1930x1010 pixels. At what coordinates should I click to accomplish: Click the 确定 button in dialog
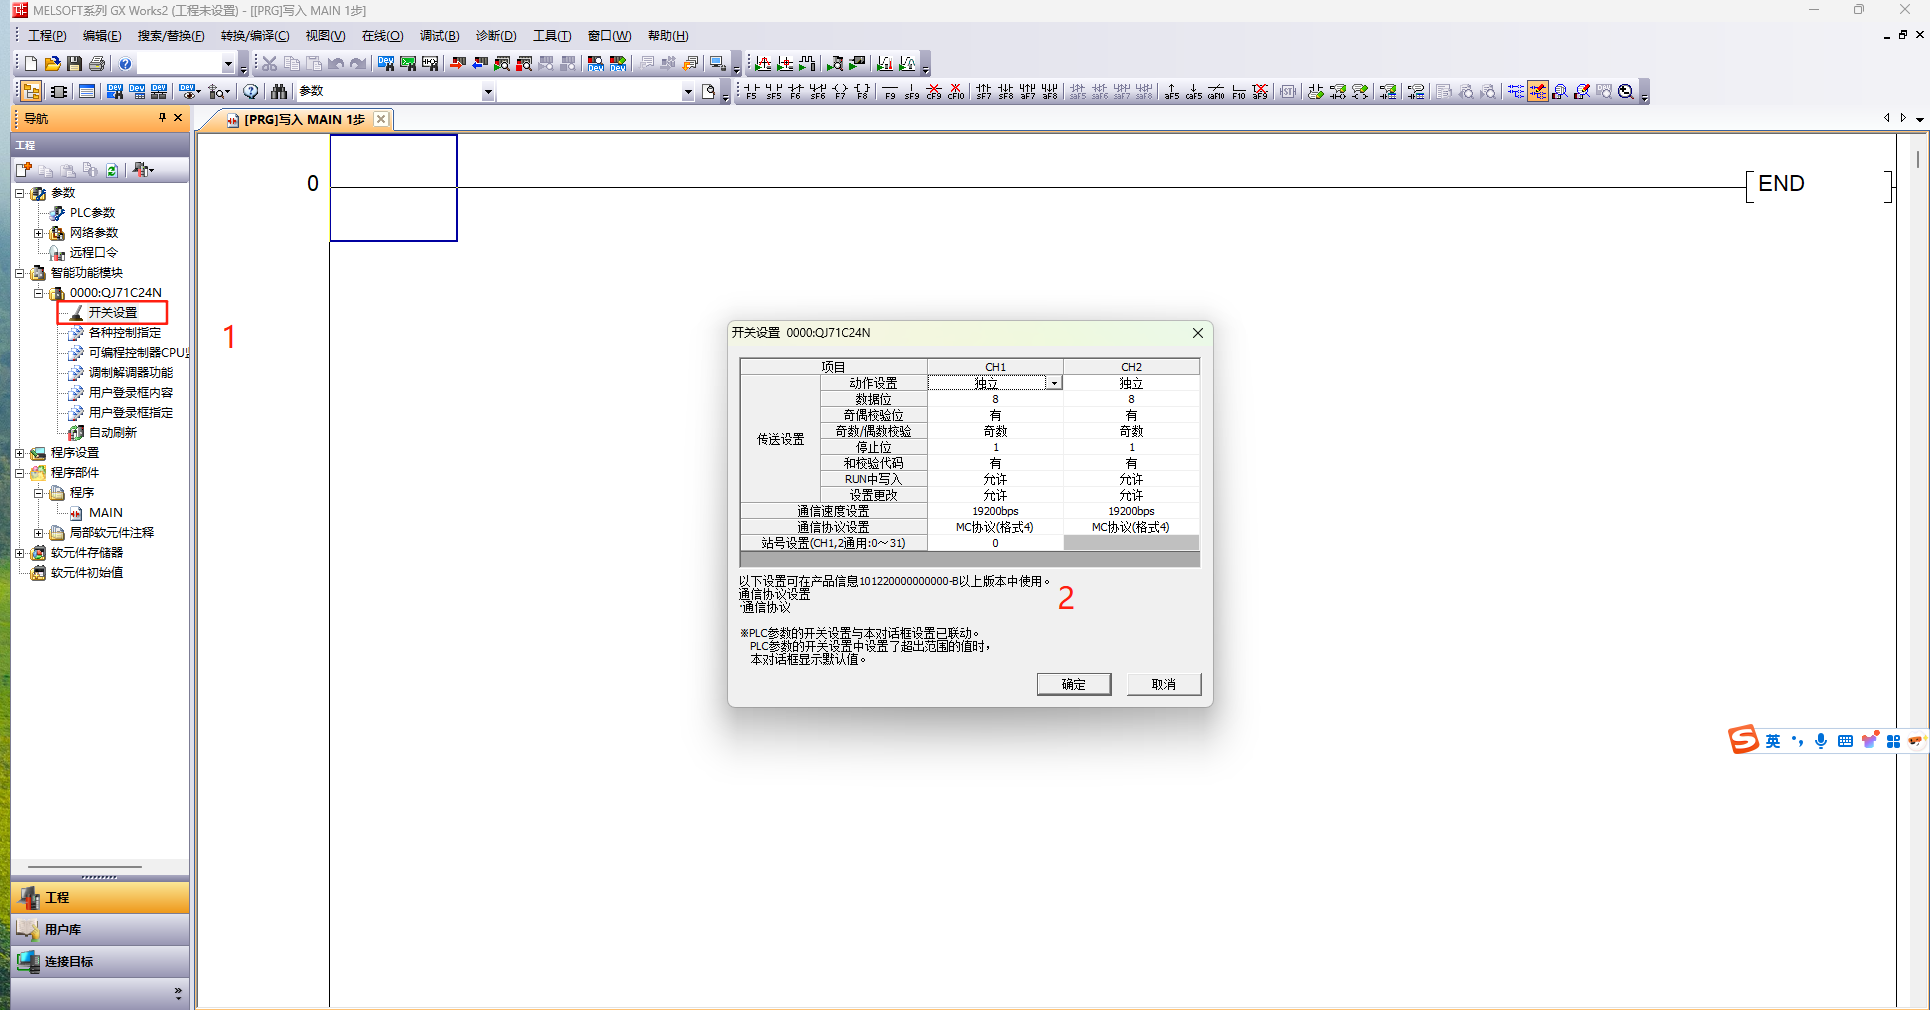(1073, 684)
